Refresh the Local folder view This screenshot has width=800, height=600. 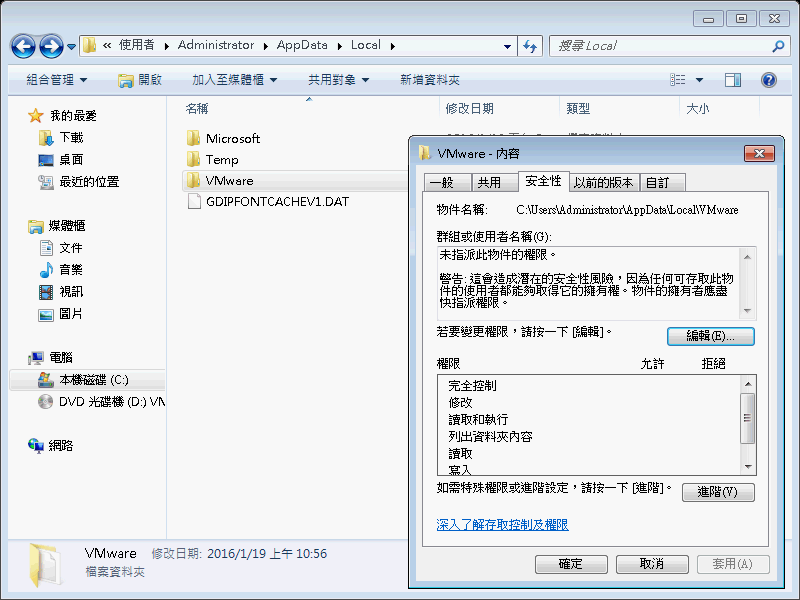530,46
